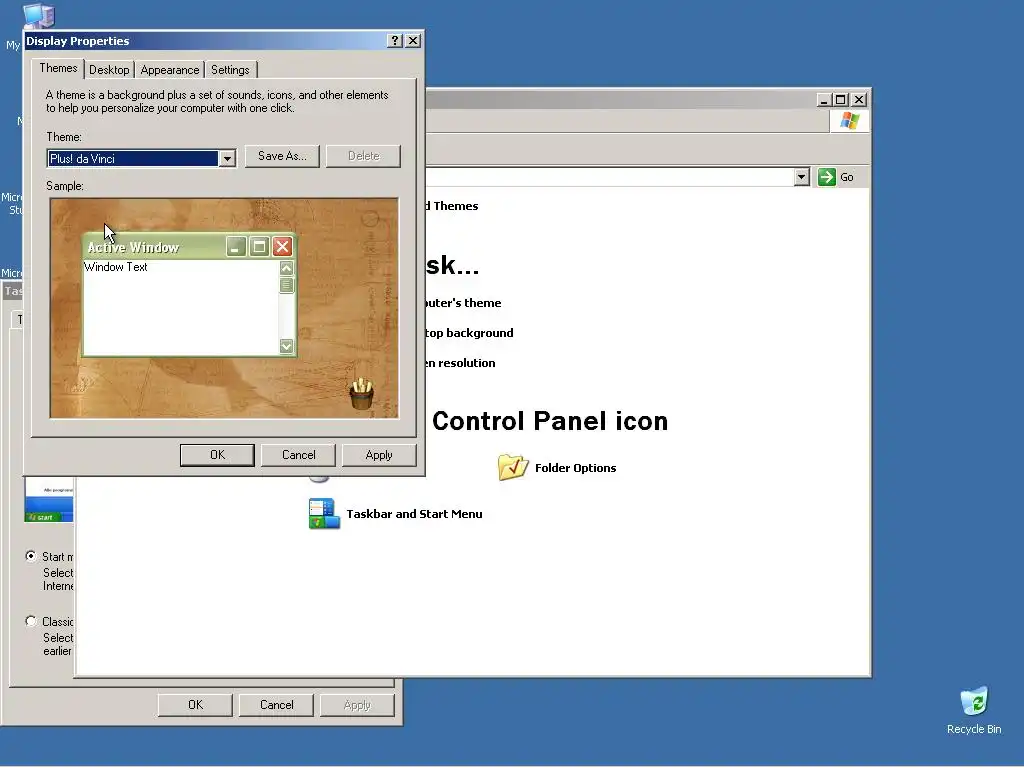The width and height of the screenshot is (1024, 768).
Task: Click Apply in the Taskbar properties dialog
Action: 357,705
